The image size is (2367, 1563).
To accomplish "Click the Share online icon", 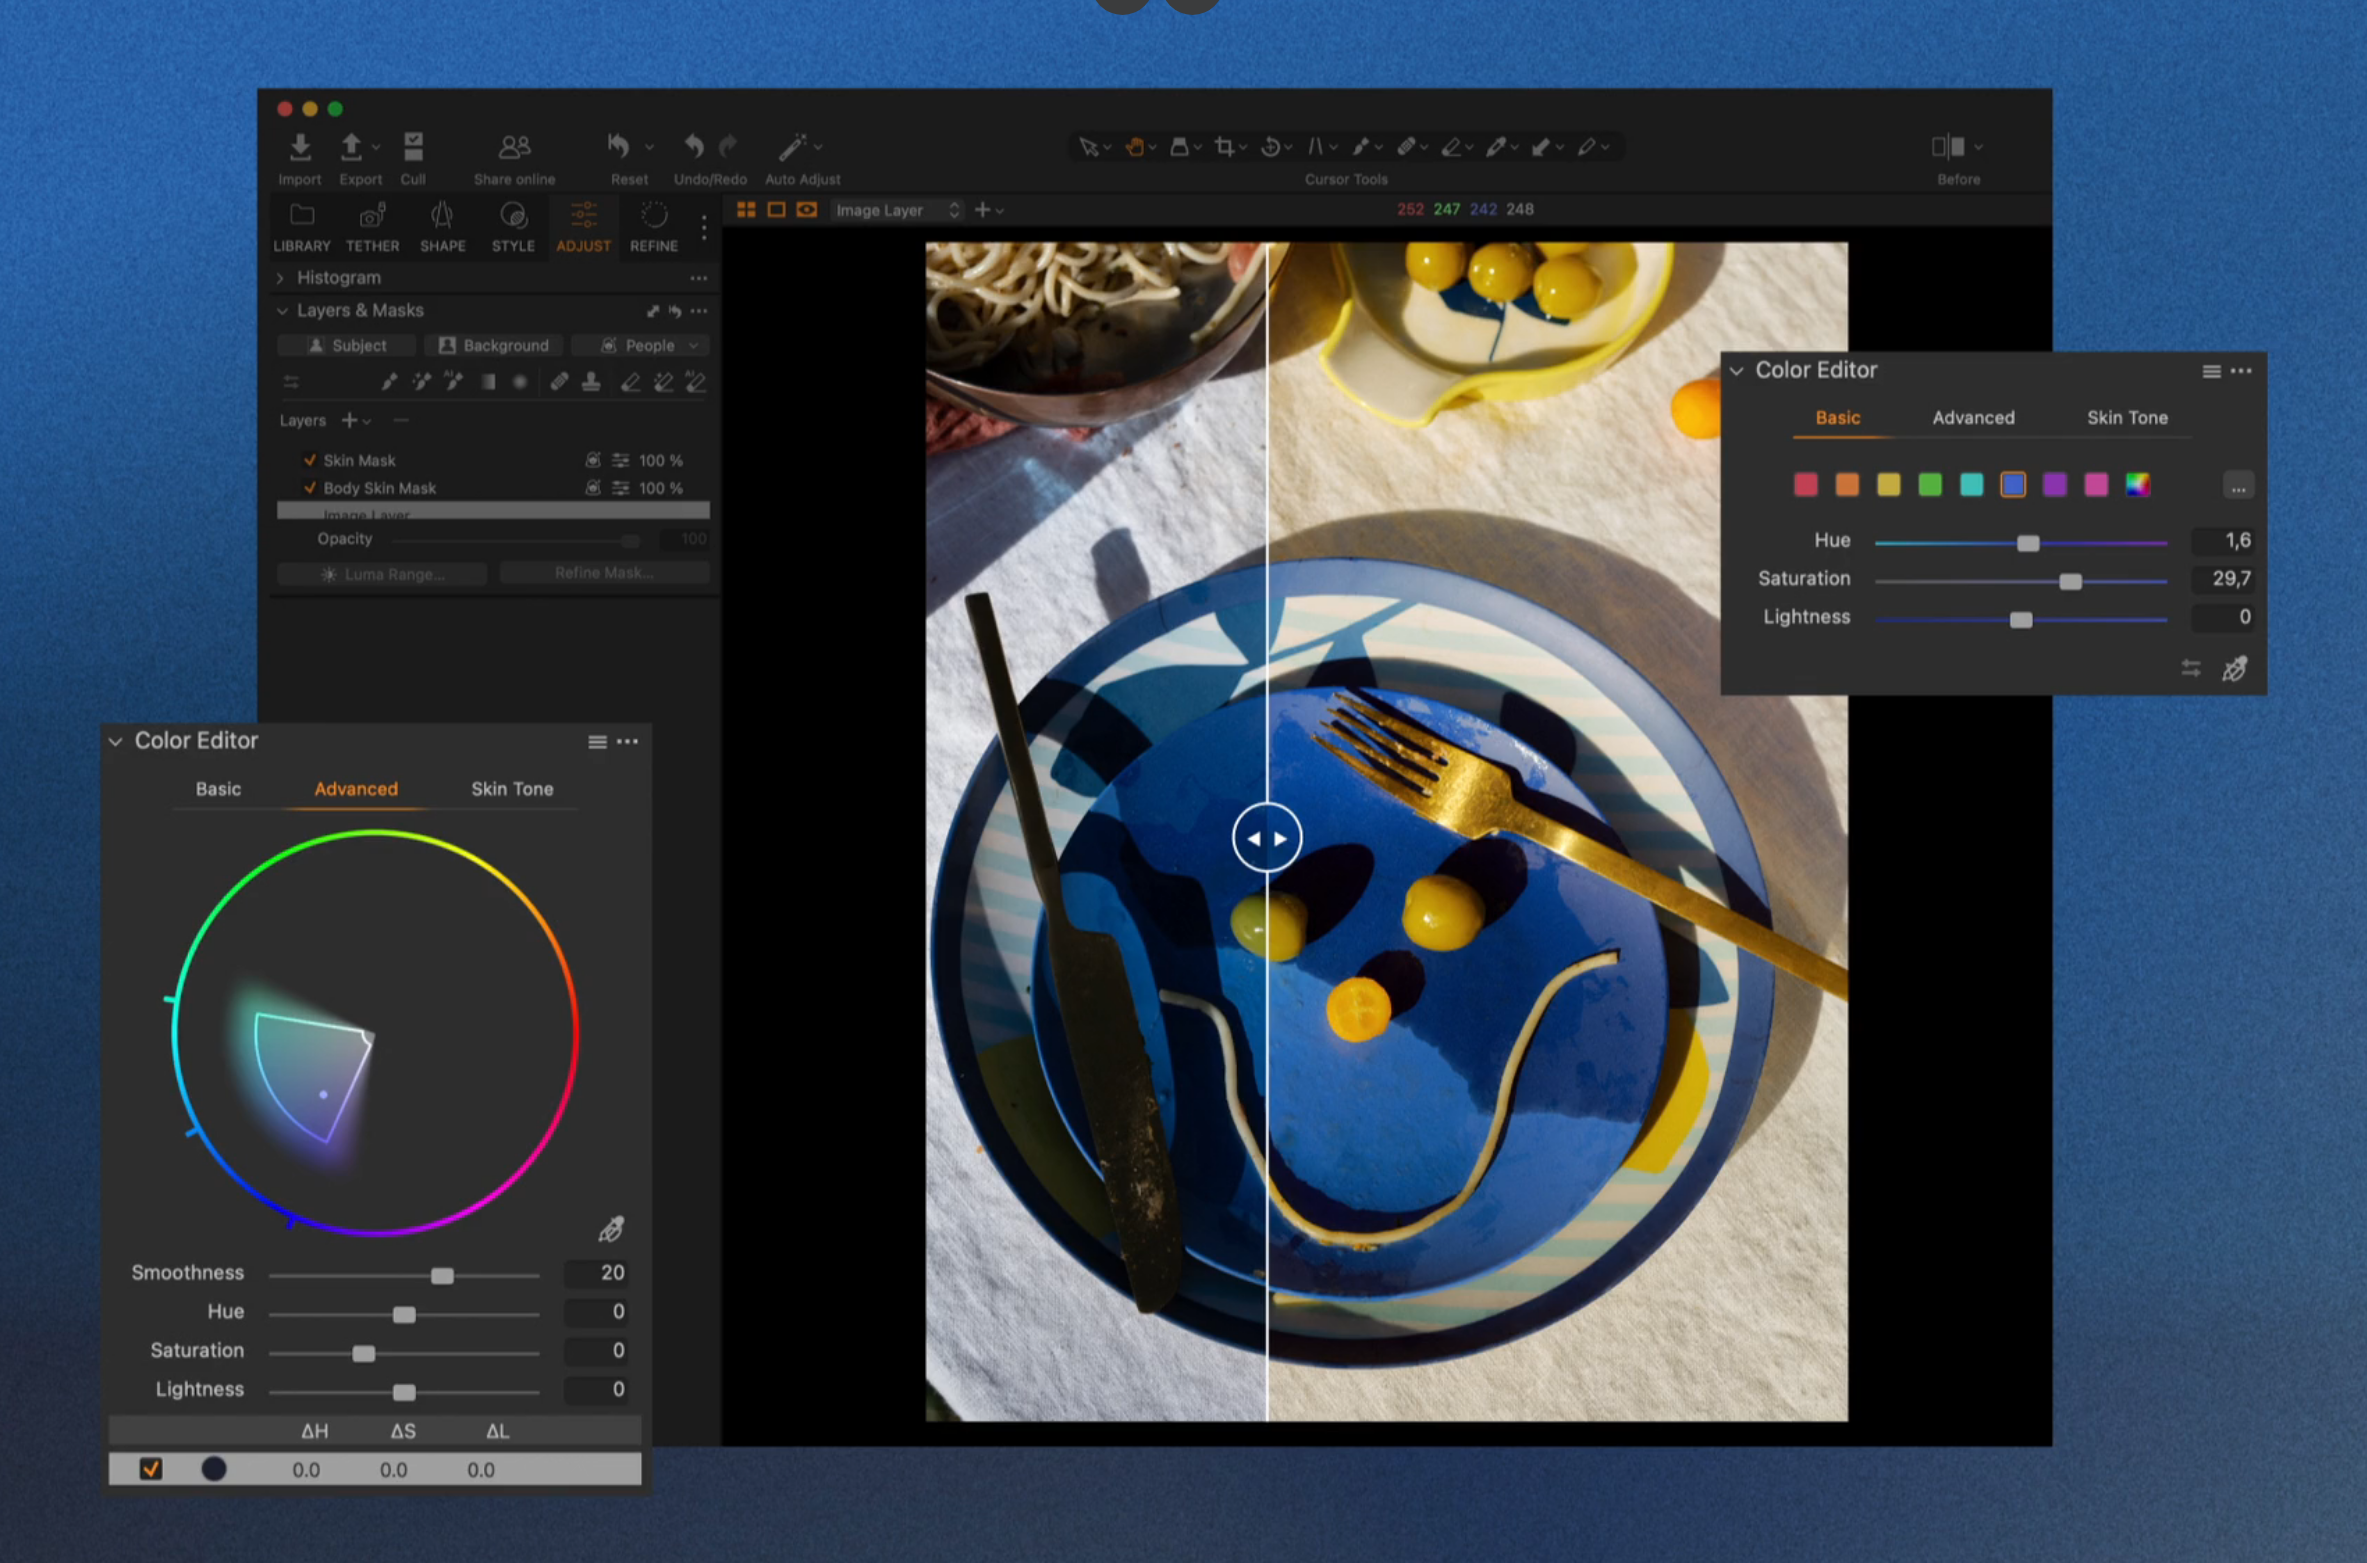I will [514, 148].
